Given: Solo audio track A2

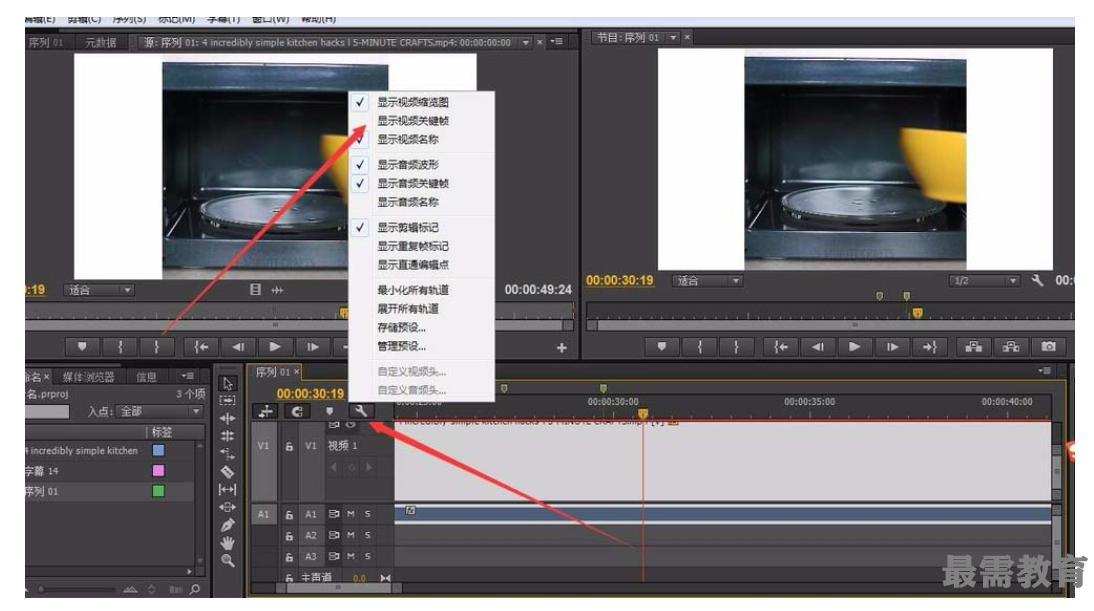Looking at the screenshot, I should tap(368, 536).
